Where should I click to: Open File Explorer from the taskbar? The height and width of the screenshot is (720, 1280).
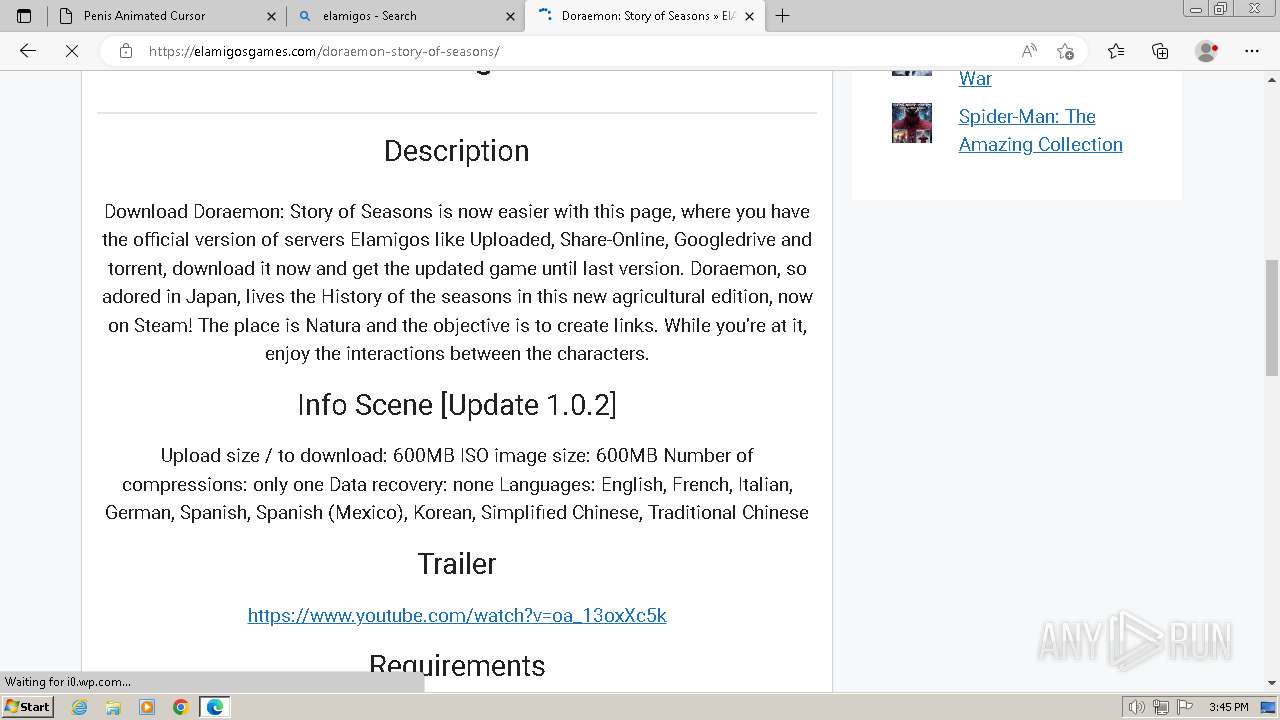pos(113,707)
